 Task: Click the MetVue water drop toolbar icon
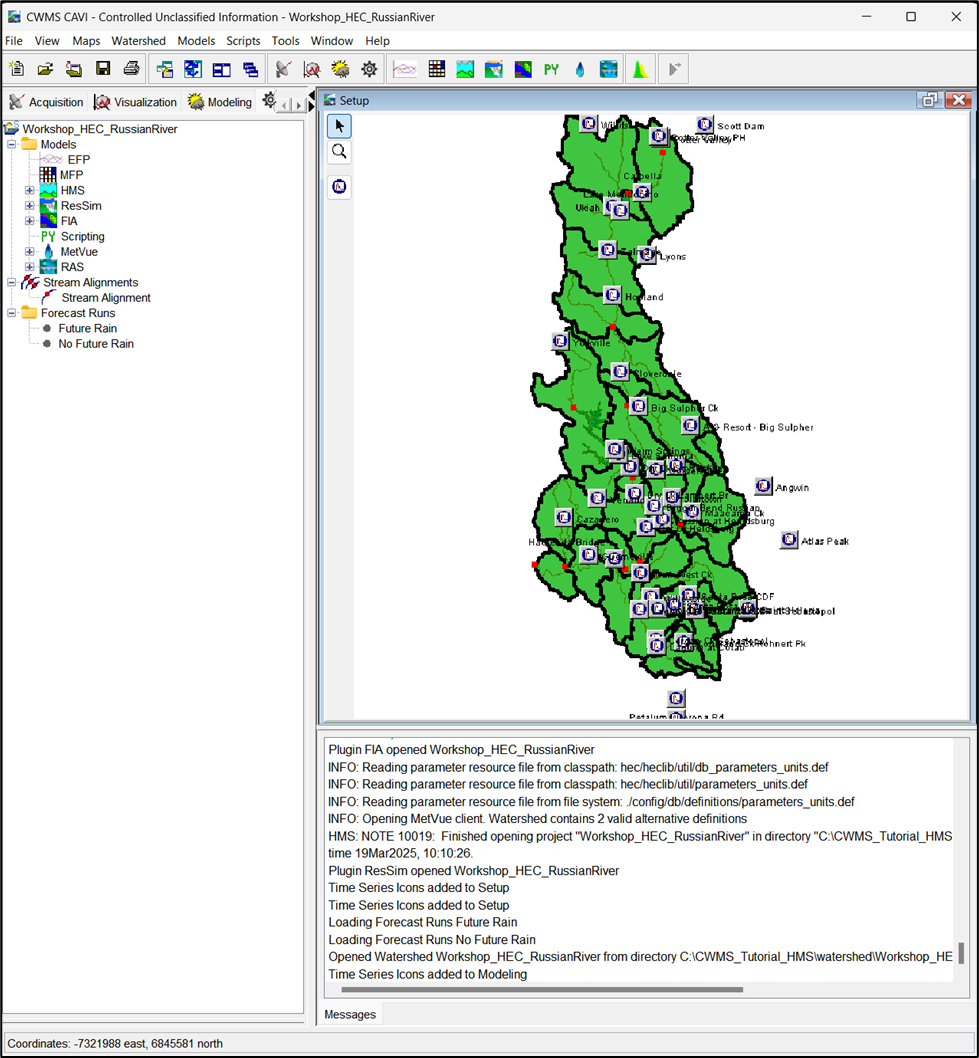(x=580, y=69)
